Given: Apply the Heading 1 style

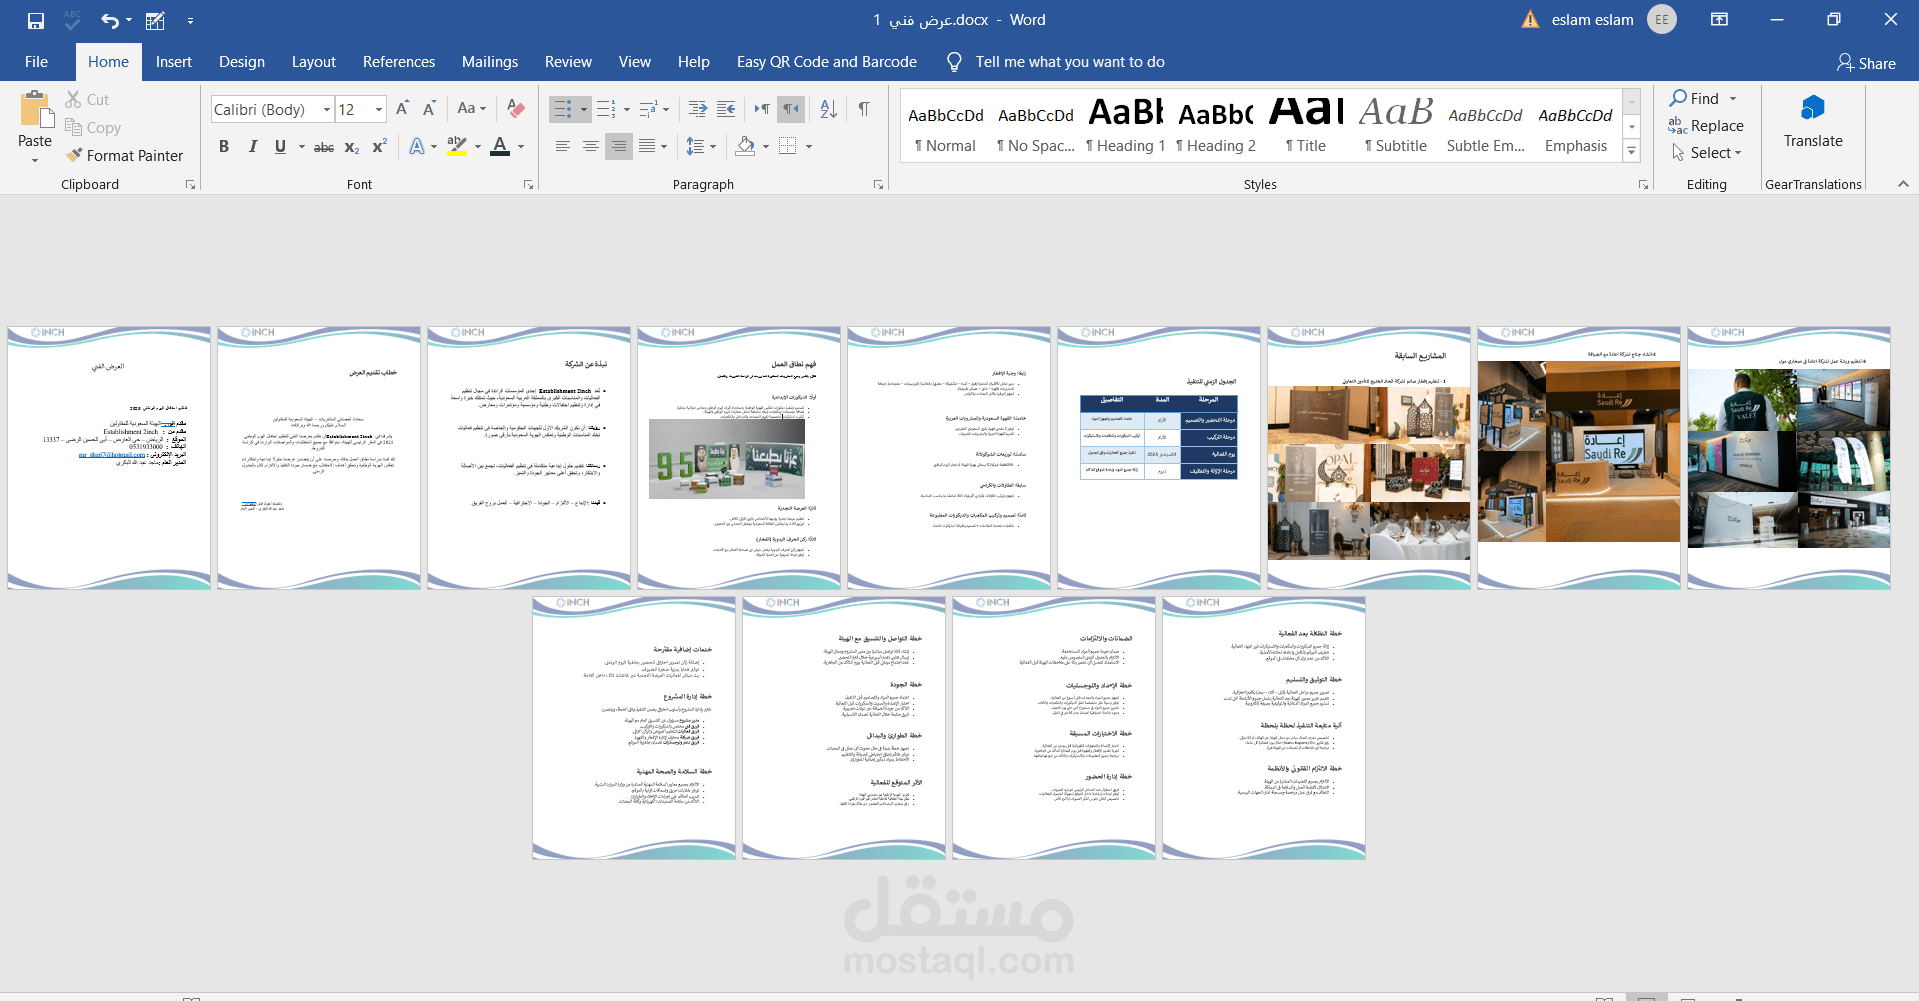Looking at the screenshot, I should [x=1126, y=125].
